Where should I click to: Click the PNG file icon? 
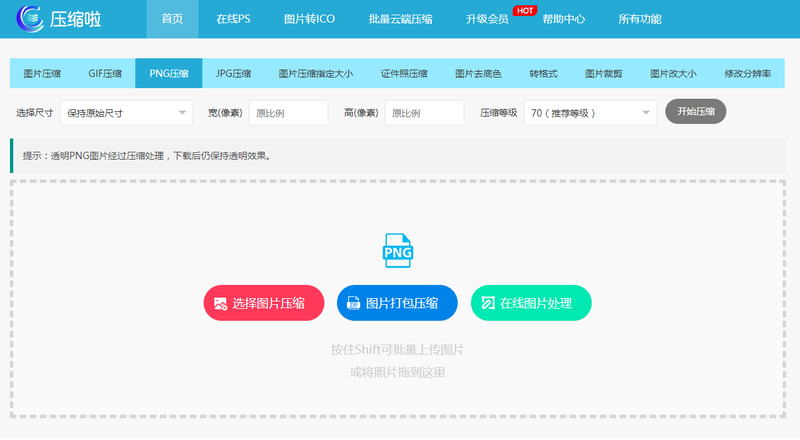[397, 251]
